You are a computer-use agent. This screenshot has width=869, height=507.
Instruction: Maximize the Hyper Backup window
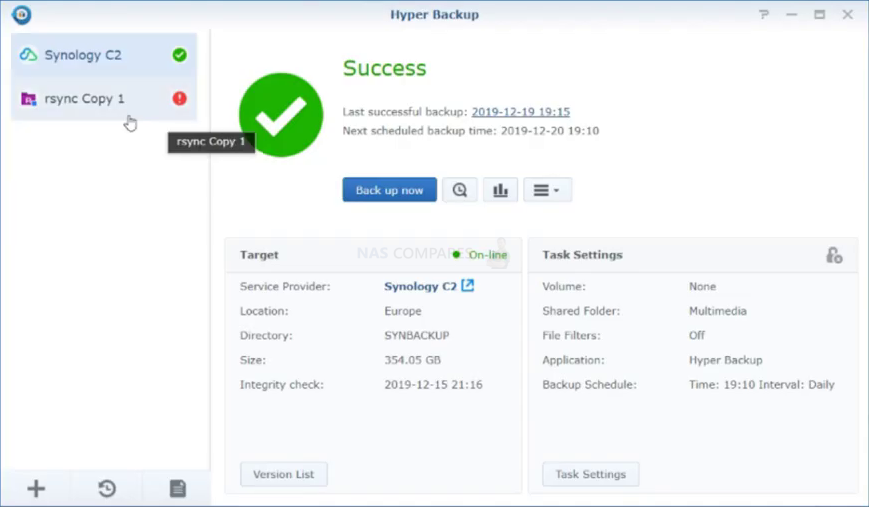(x=820, y=14)
